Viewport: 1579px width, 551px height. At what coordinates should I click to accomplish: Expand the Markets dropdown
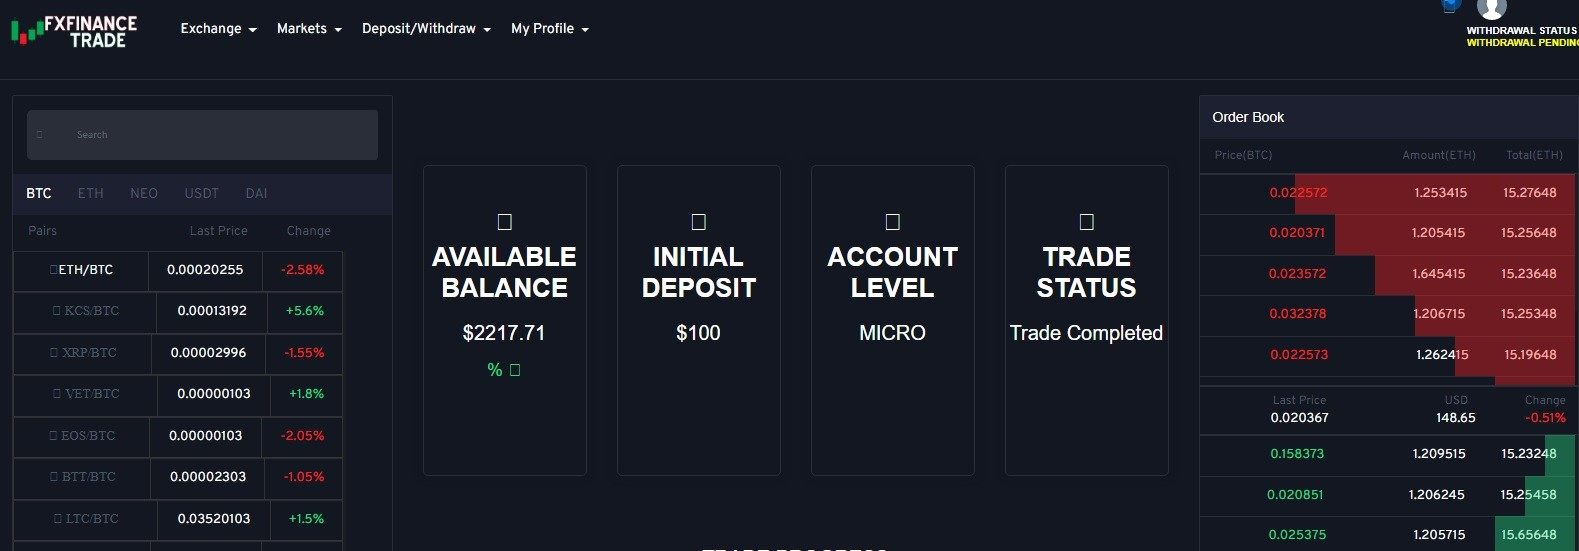(309, 29)
